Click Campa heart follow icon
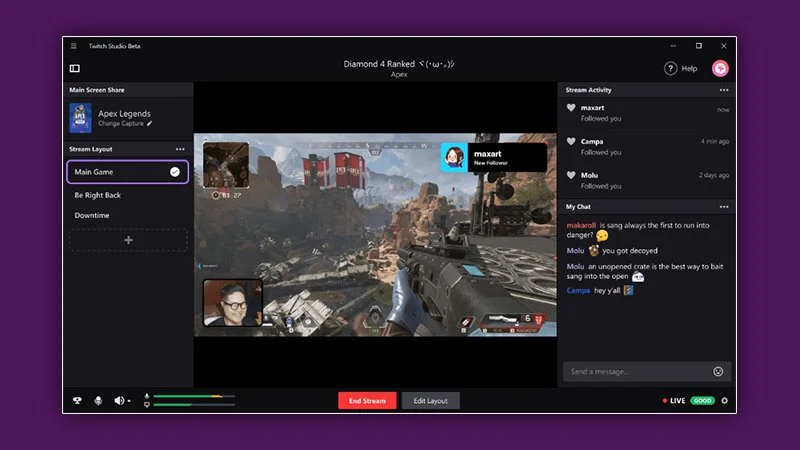The height and width of the screenshot is (450, 800). 571,141
